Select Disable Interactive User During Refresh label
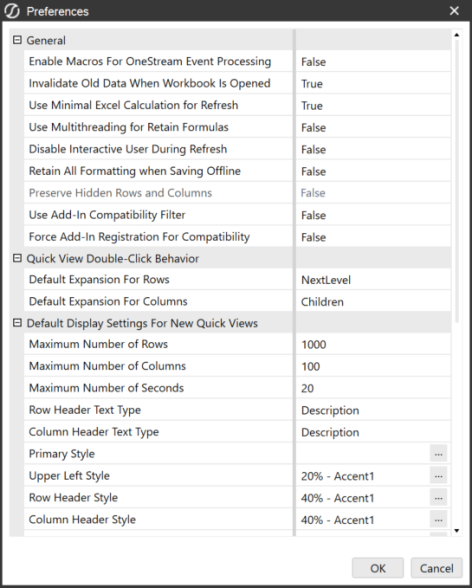 pyautogui.click(x=128, y=149)
